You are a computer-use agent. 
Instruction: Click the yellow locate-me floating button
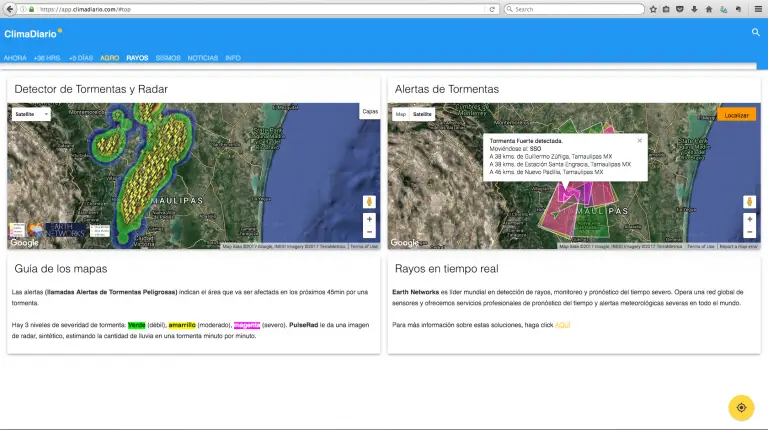point(741,407)
